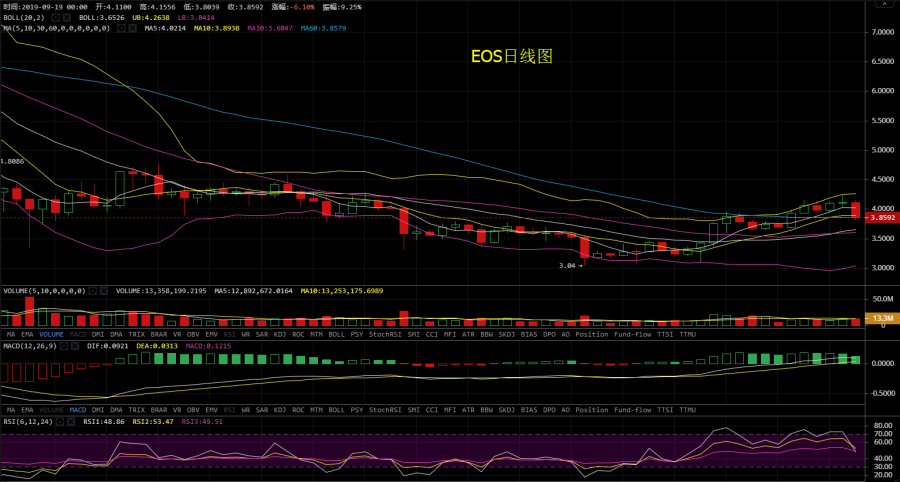This screenshot has width=900, height=482.
Task: Select Position tab in row above RSI panel
Action: click(x=592, y=410)
